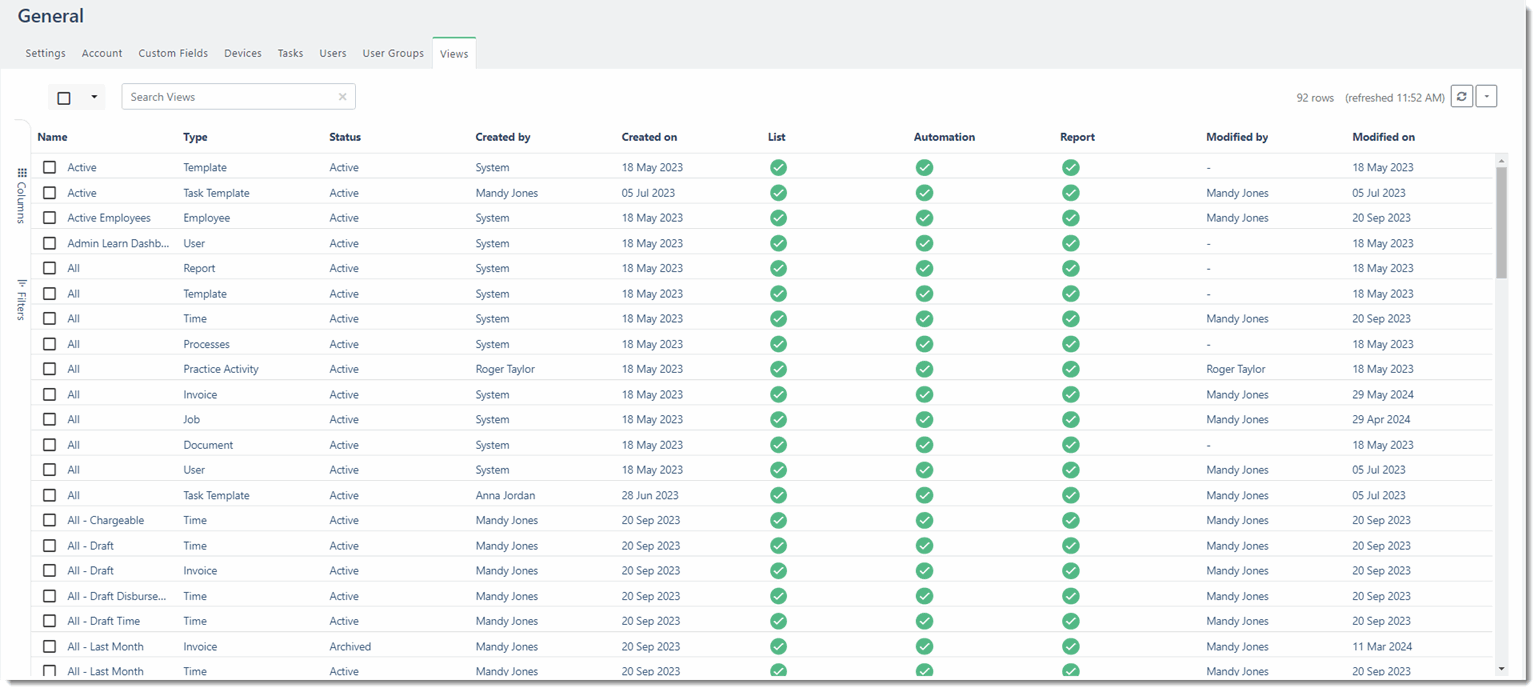This screenshot has height=692, width=1538.
Task: Click the Report checkmark on All - Last Month row
Action: click(1071, 646)
